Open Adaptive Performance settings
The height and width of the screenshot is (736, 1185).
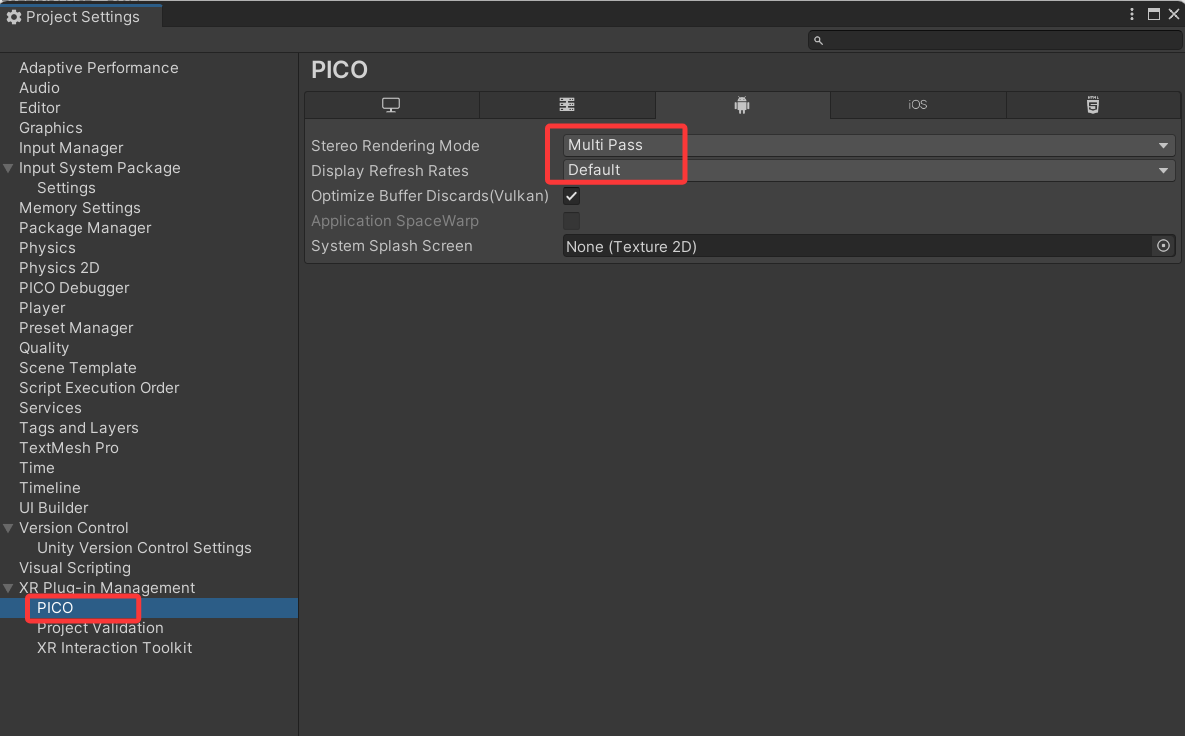tap(98, 68)
